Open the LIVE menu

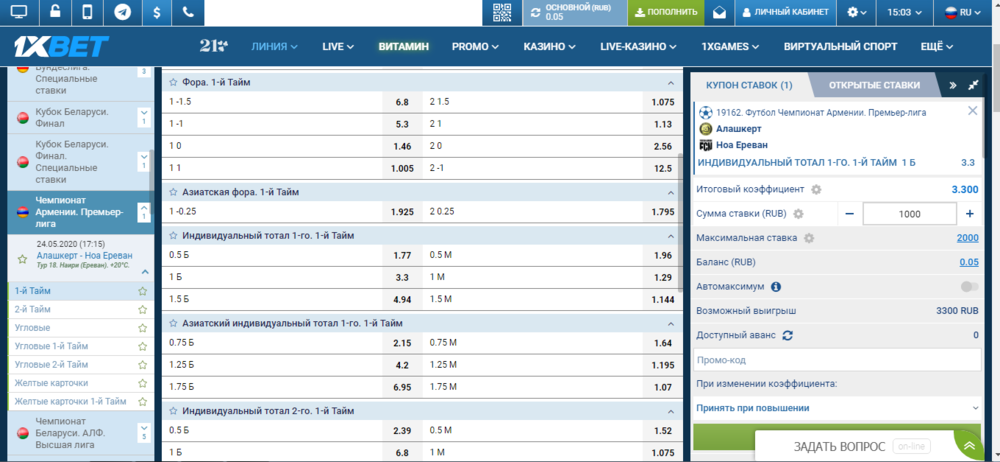[338, 47]
